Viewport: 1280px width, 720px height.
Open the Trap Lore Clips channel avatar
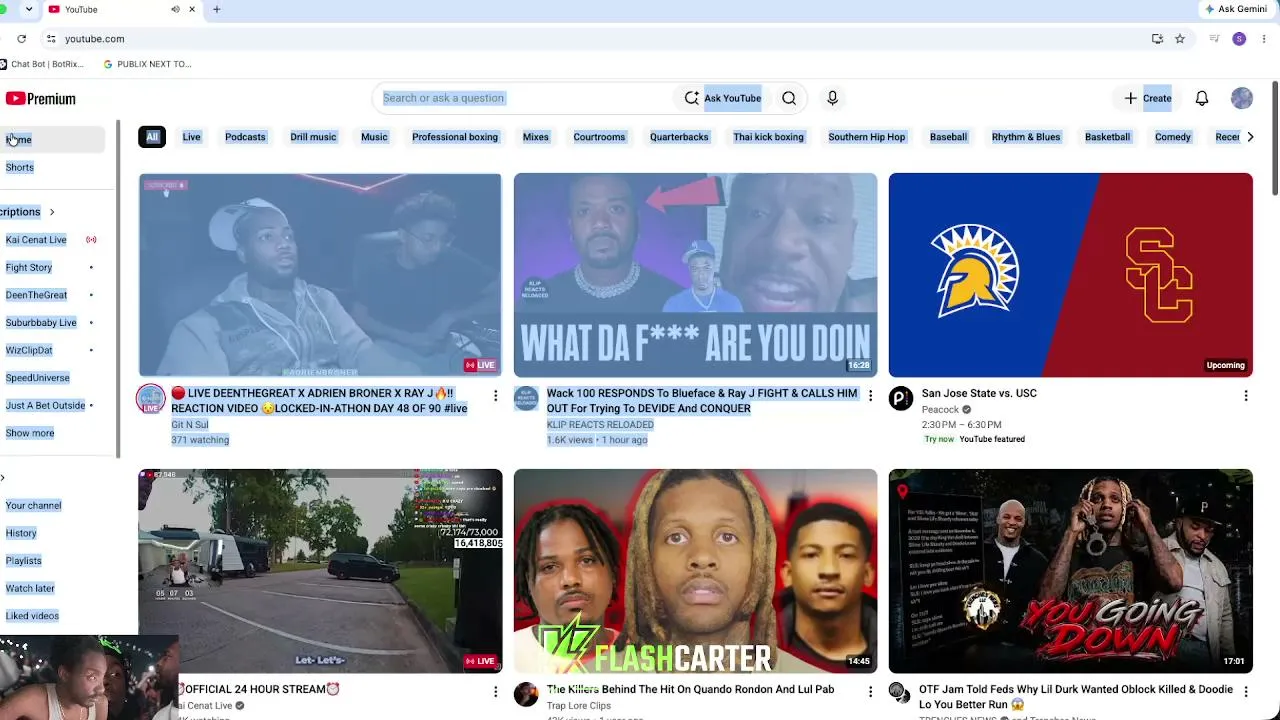pyautogui.click(x=526, y=695)
